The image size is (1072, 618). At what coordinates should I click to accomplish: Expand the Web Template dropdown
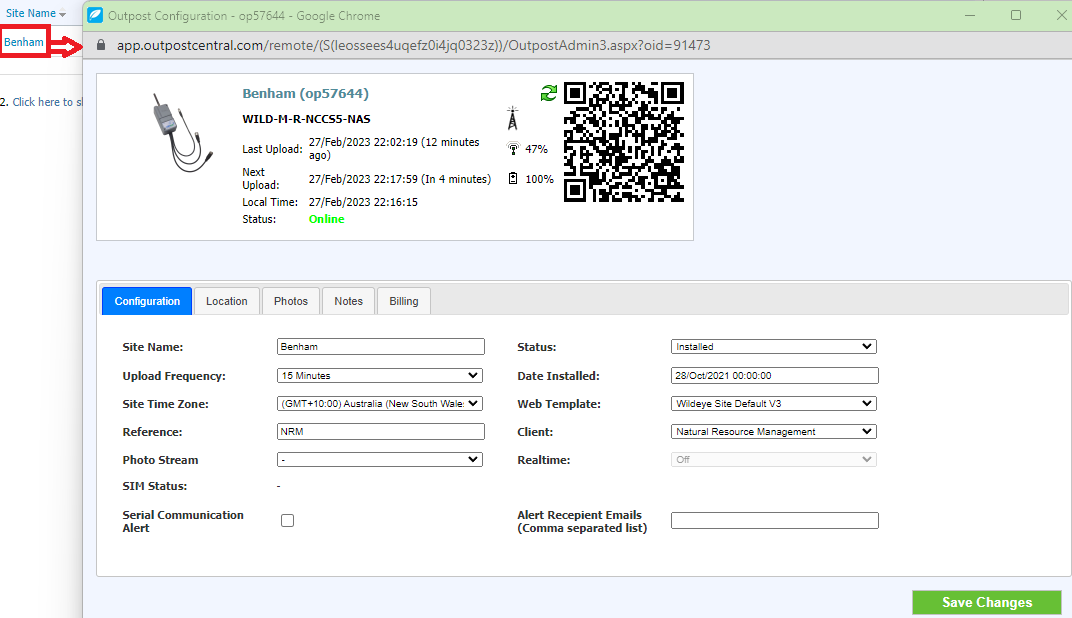773,404
